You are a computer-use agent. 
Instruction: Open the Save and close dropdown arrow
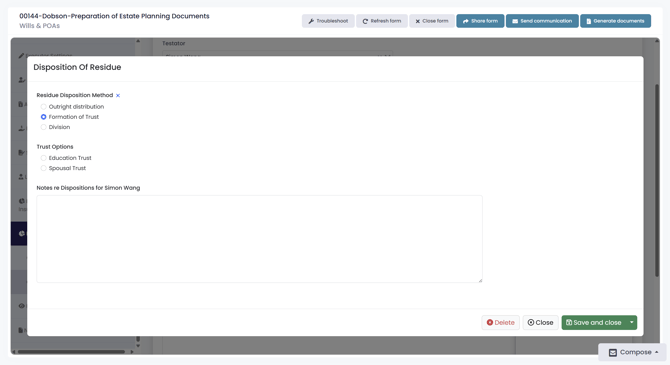[x=632, y=322]
